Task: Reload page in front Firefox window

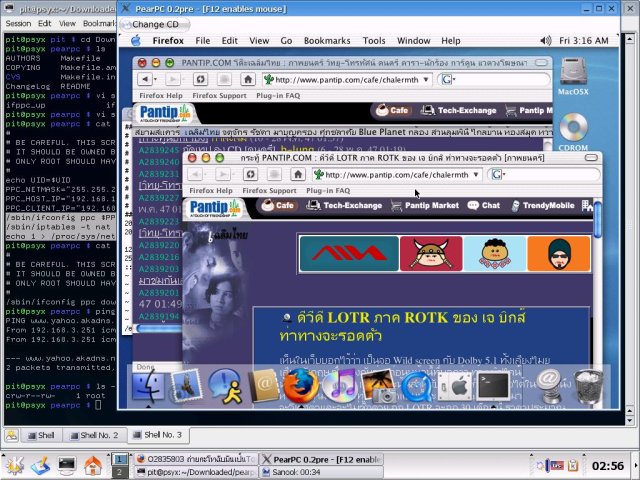Action: point(250,174)
